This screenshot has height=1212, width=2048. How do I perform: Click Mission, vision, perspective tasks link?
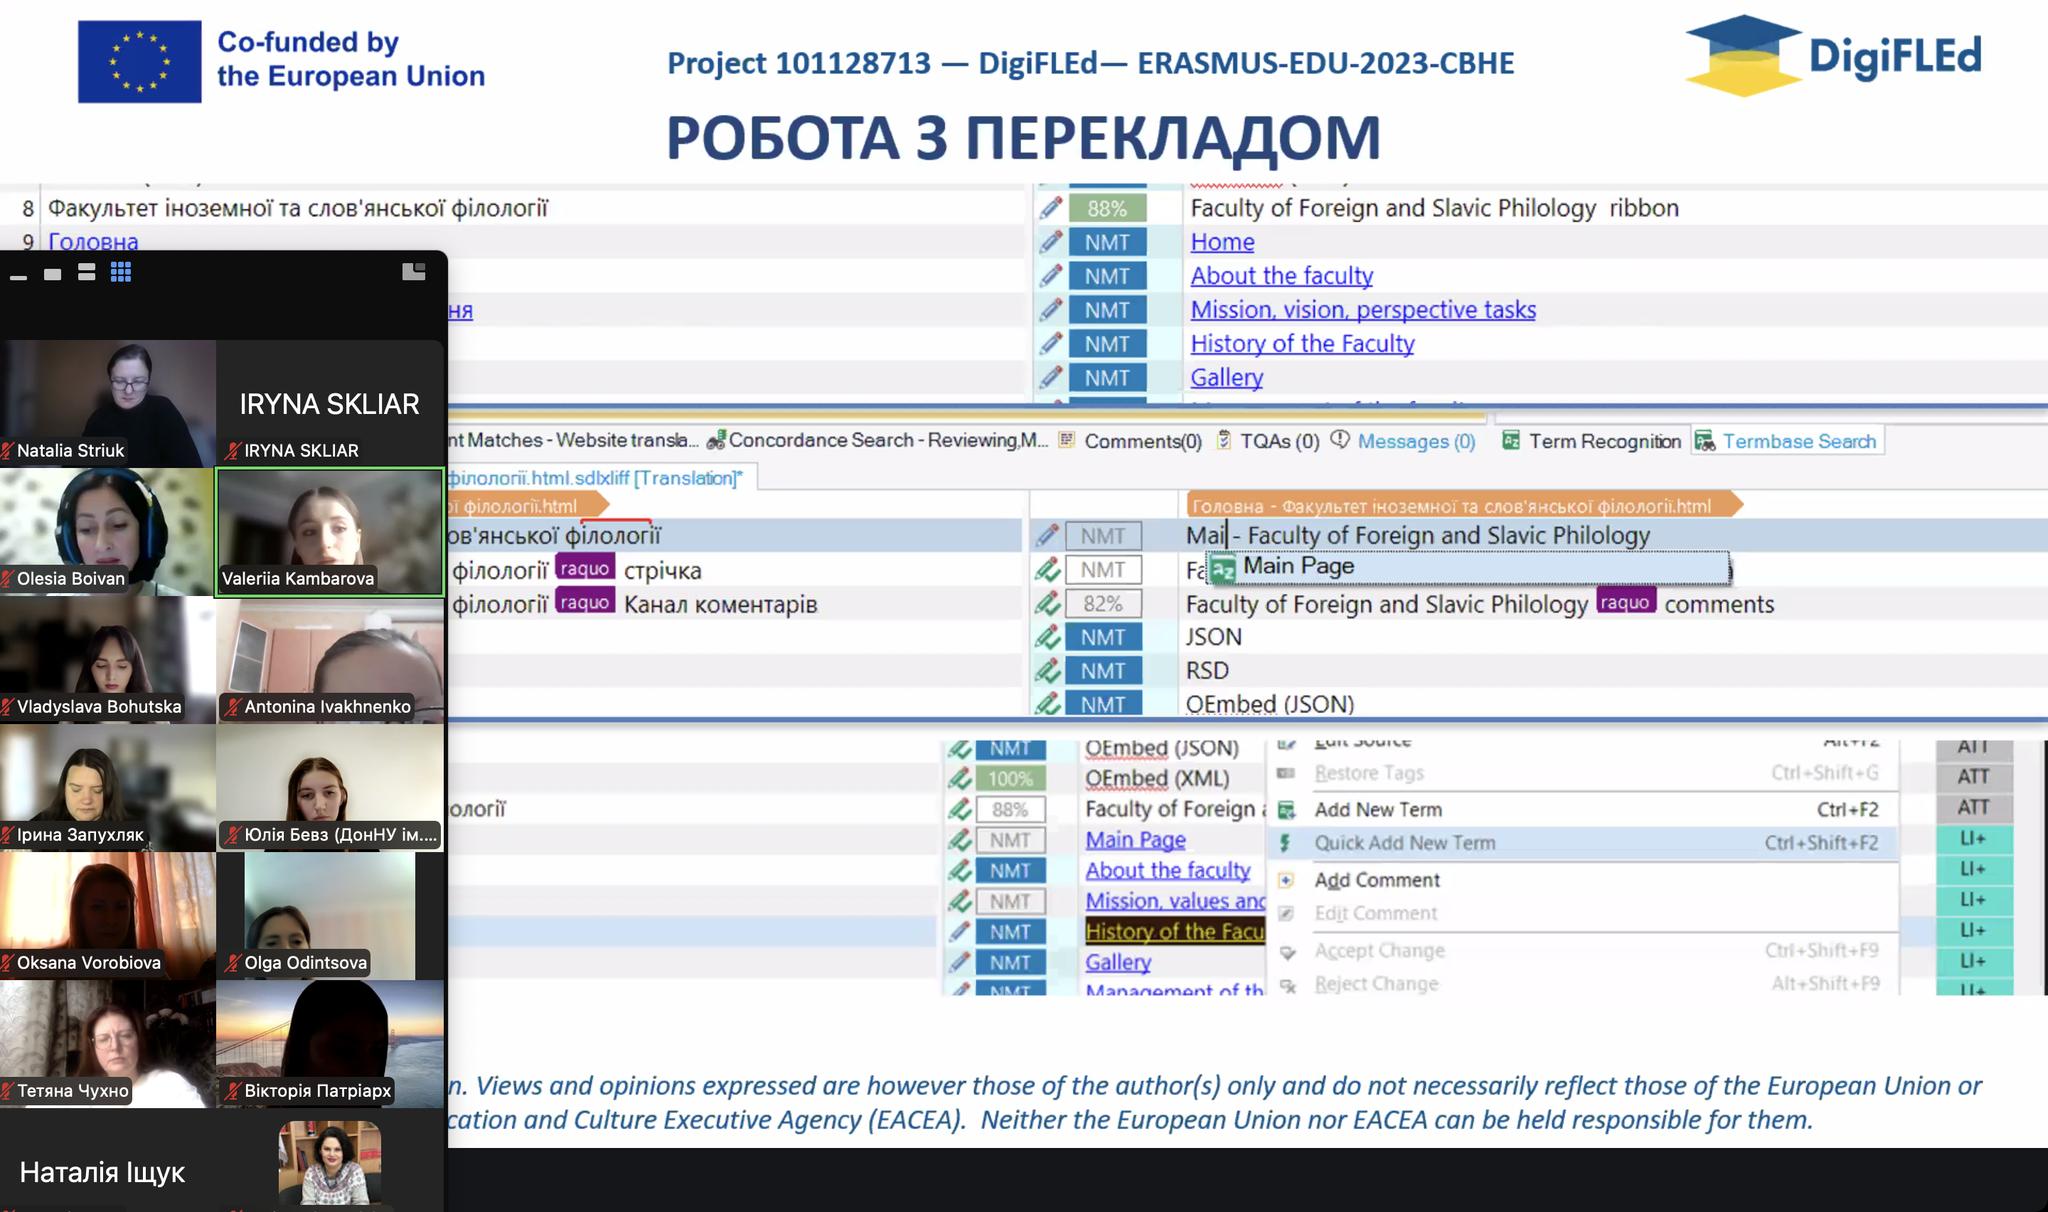(x=1362, y=309)
